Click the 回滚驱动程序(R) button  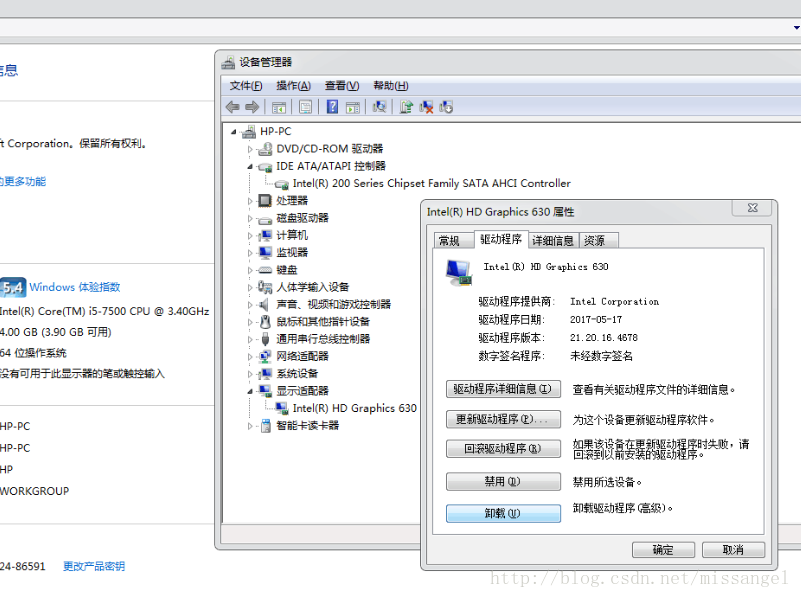[503, 449]
